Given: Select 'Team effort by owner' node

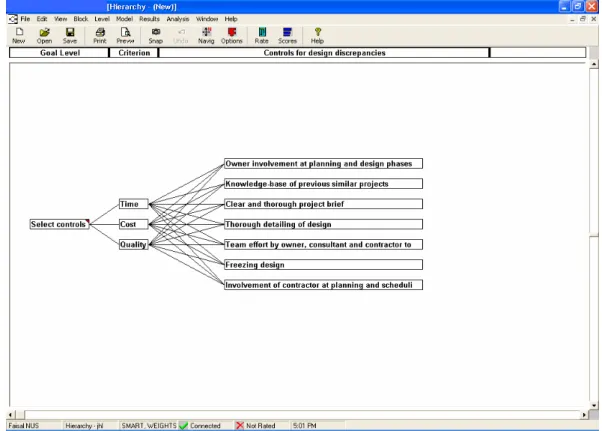Looking at the screenshot, I should point(323,244).
